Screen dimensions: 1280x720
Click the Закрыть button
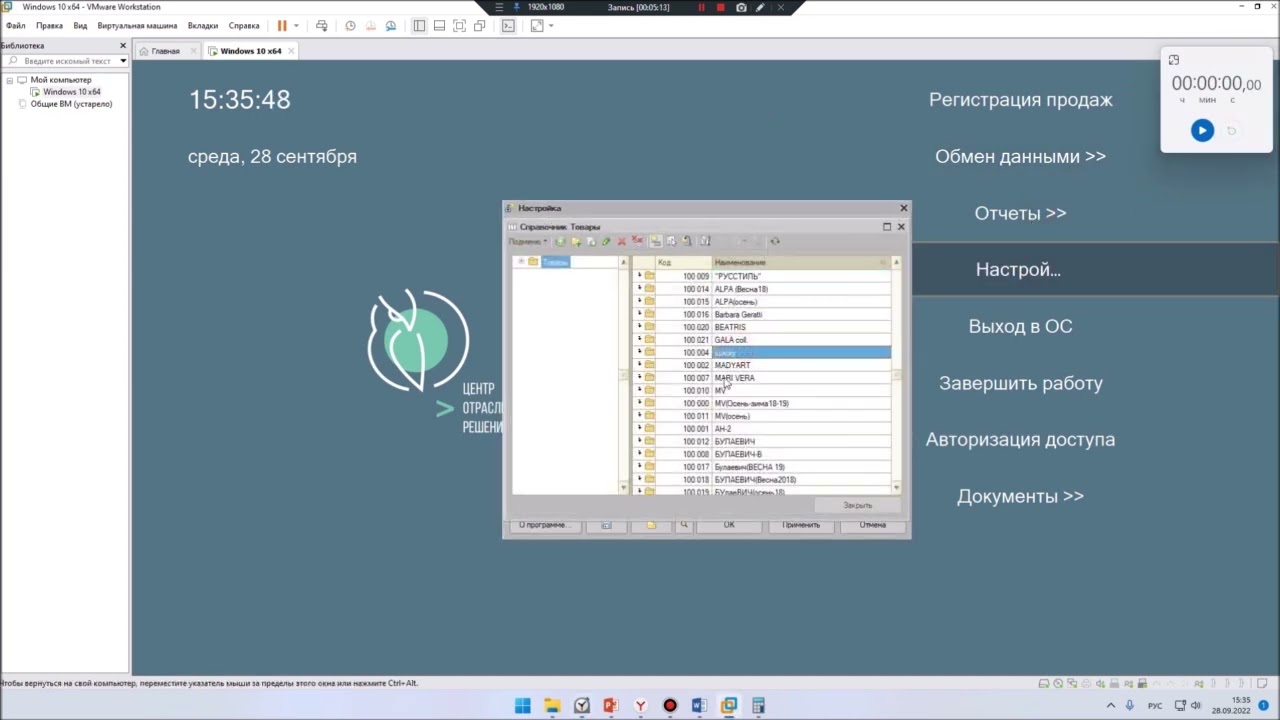857,505
